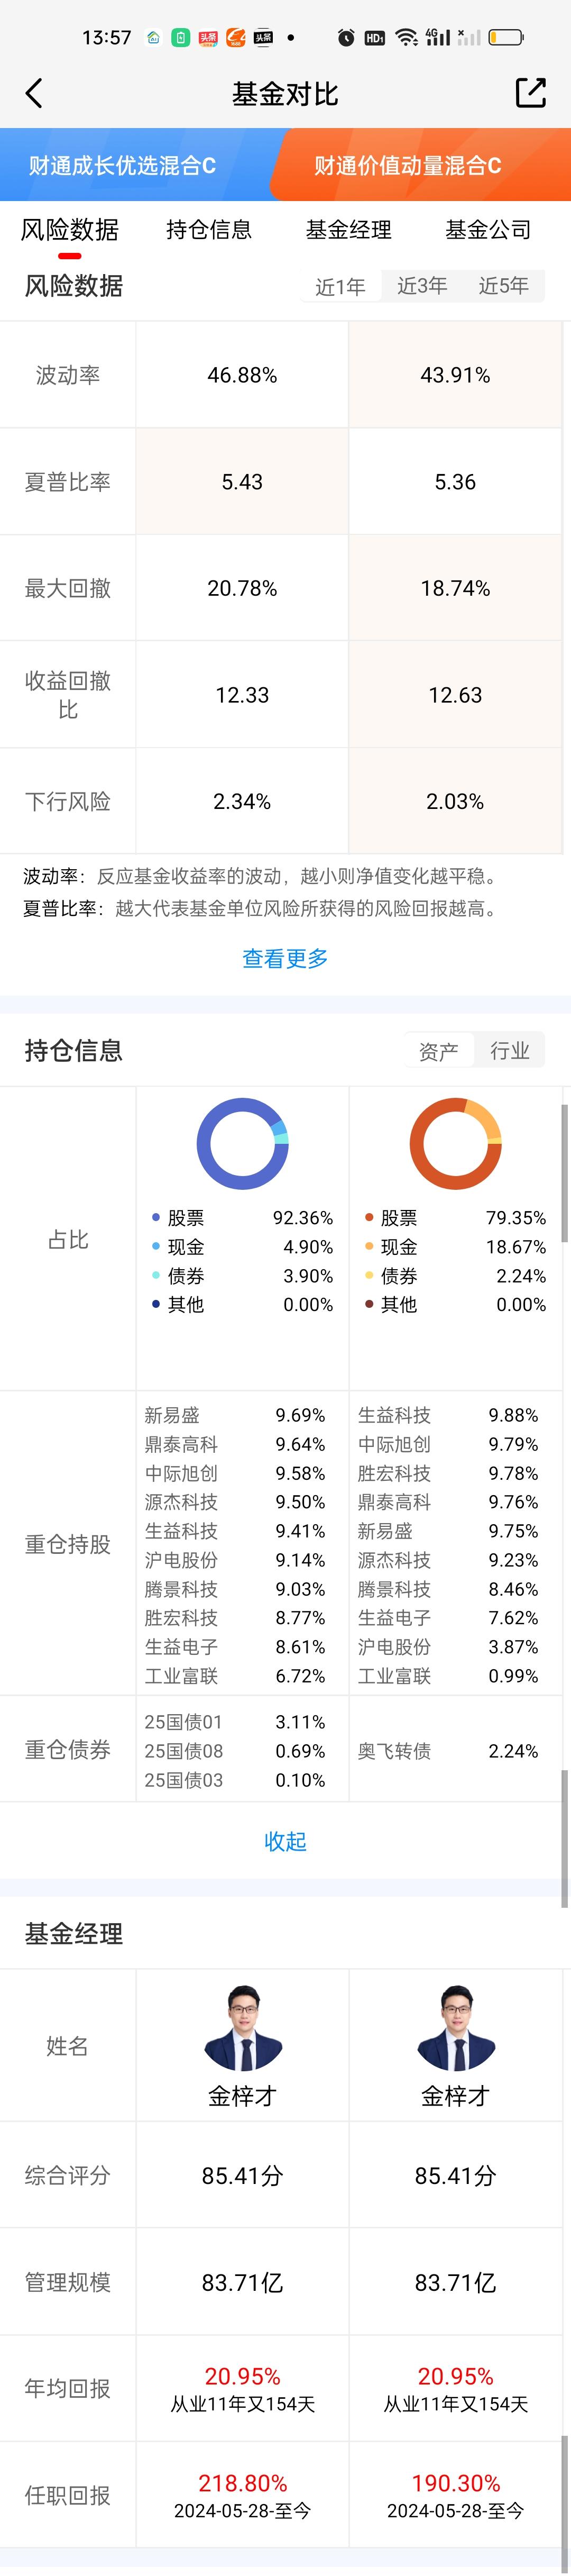Tap the left 金梓才 manager avatar
This screenshot has width=571, height=2576.
point(242,2027)
